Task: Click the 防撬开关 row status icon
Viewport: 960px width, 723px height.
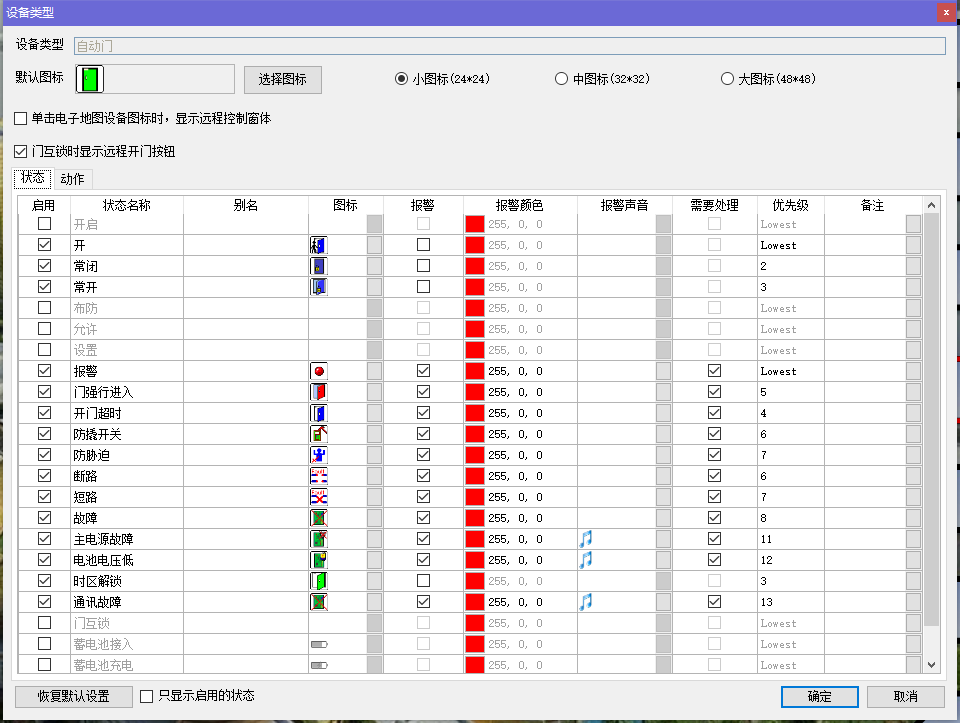Action: click(x=319, y=434)
